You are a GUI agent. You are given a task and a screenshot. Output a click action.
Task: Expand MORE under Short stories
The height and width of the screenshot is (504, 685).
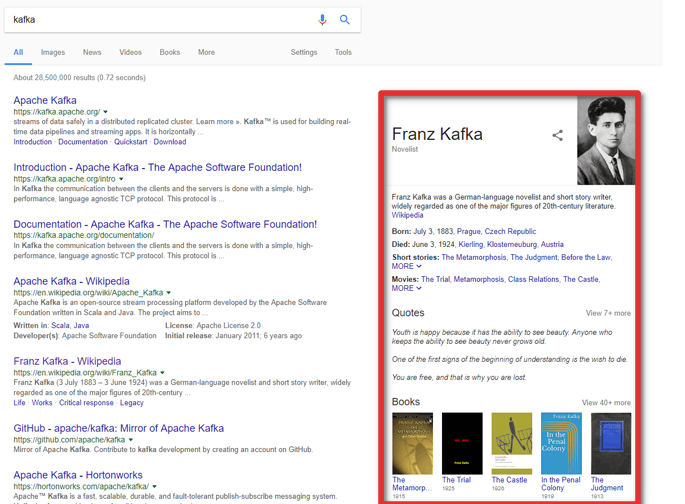pyautogui.click(x=406, y=266)
